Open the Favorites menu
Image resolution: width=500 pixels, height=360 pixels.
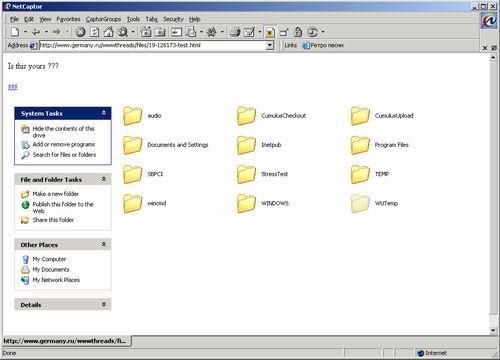point(68,19)
